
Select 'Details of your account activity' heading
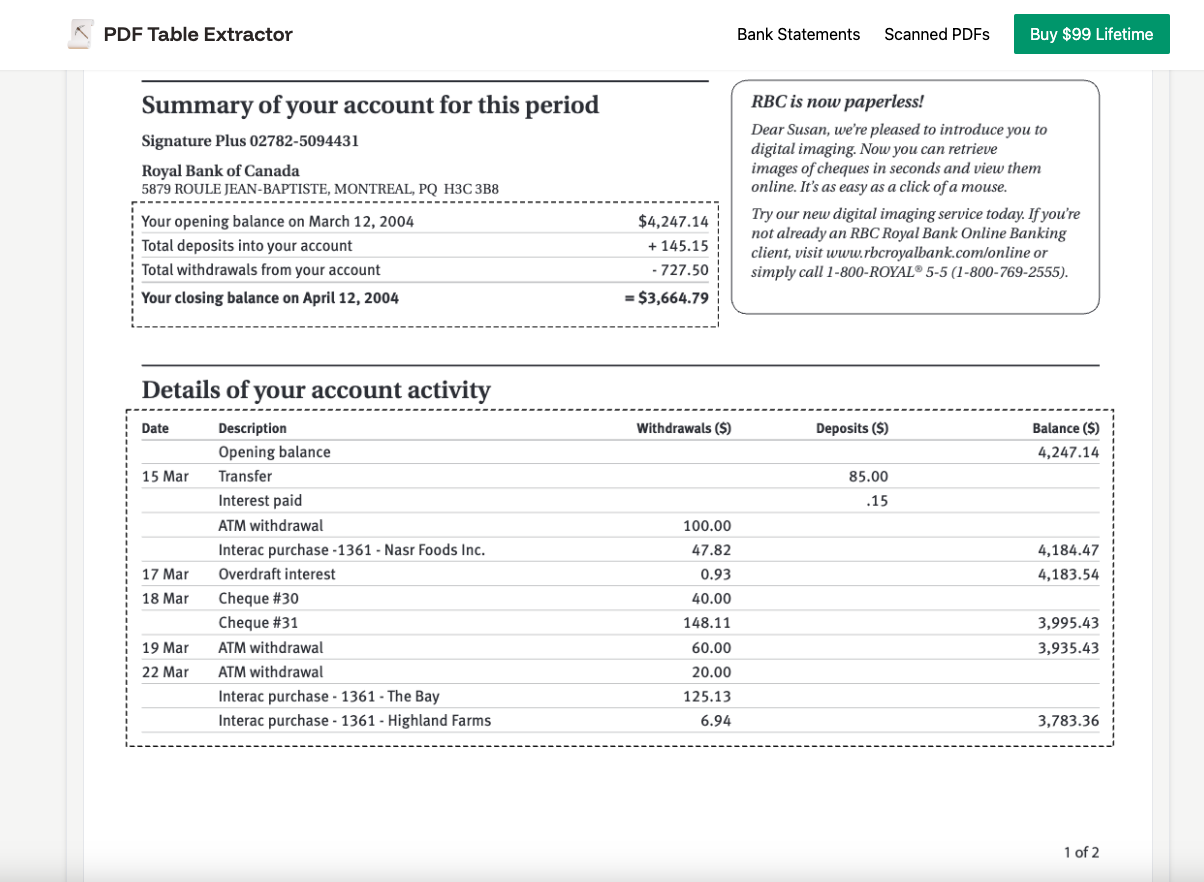click(x=316, y=390)
